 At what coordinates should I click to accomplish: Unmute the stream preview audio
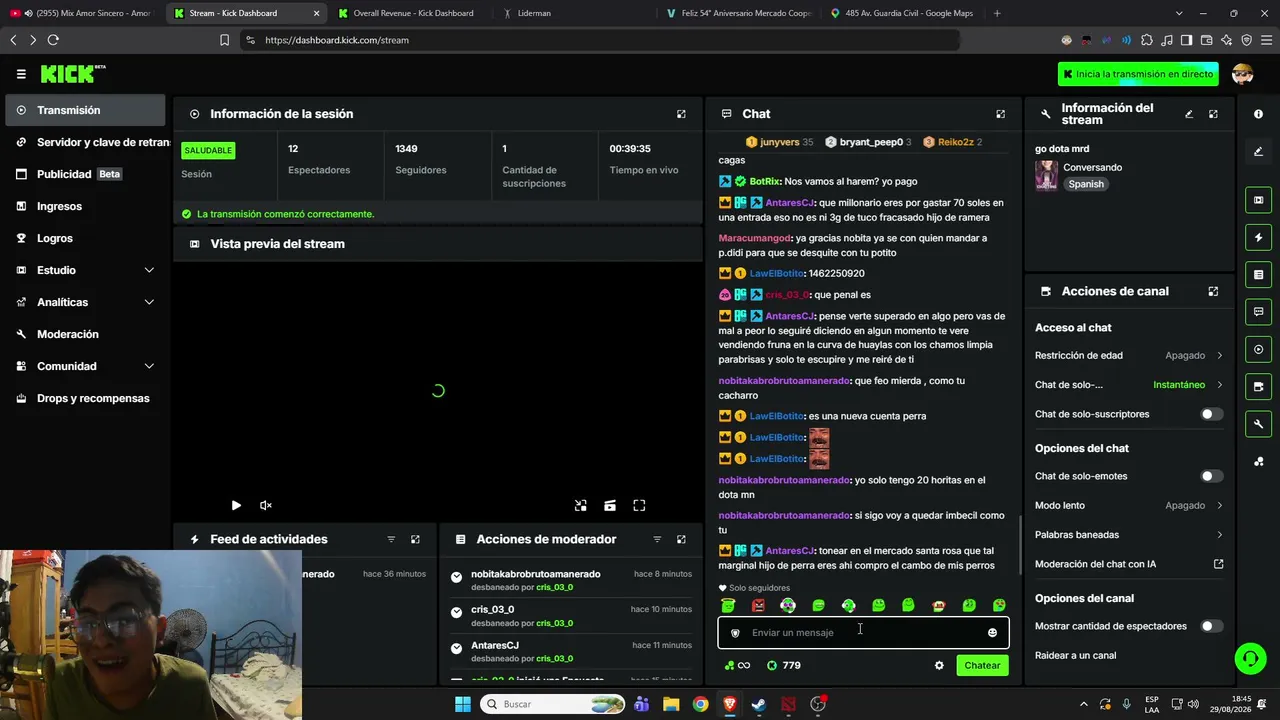pos(266,506)
